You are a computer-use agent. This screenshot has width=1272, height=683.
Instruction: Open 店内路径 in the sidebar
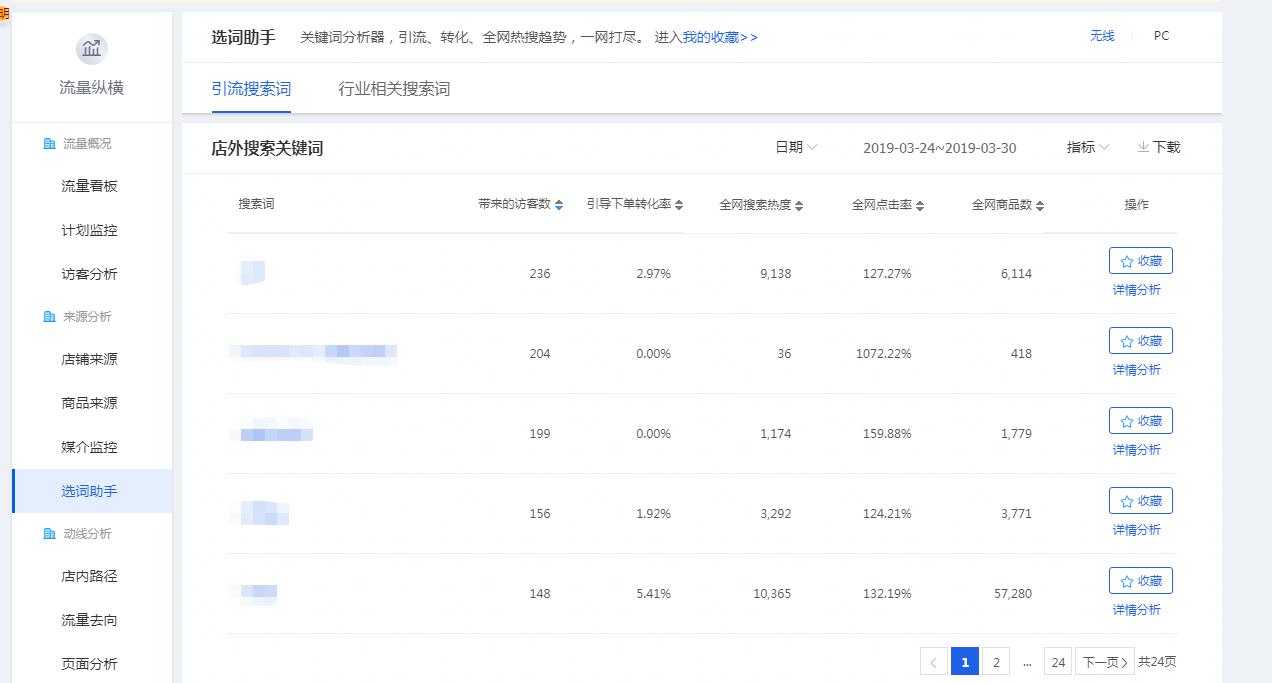pos(89,576)
